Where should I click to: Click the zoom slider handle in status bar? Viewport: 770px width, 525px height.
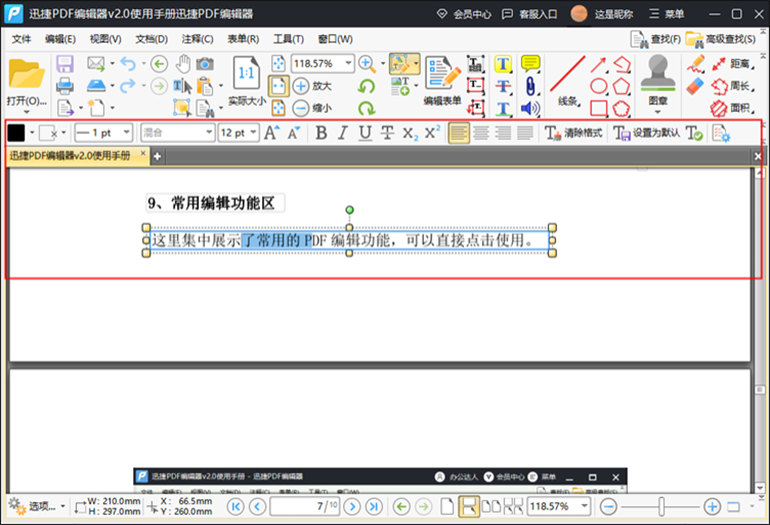662,506
